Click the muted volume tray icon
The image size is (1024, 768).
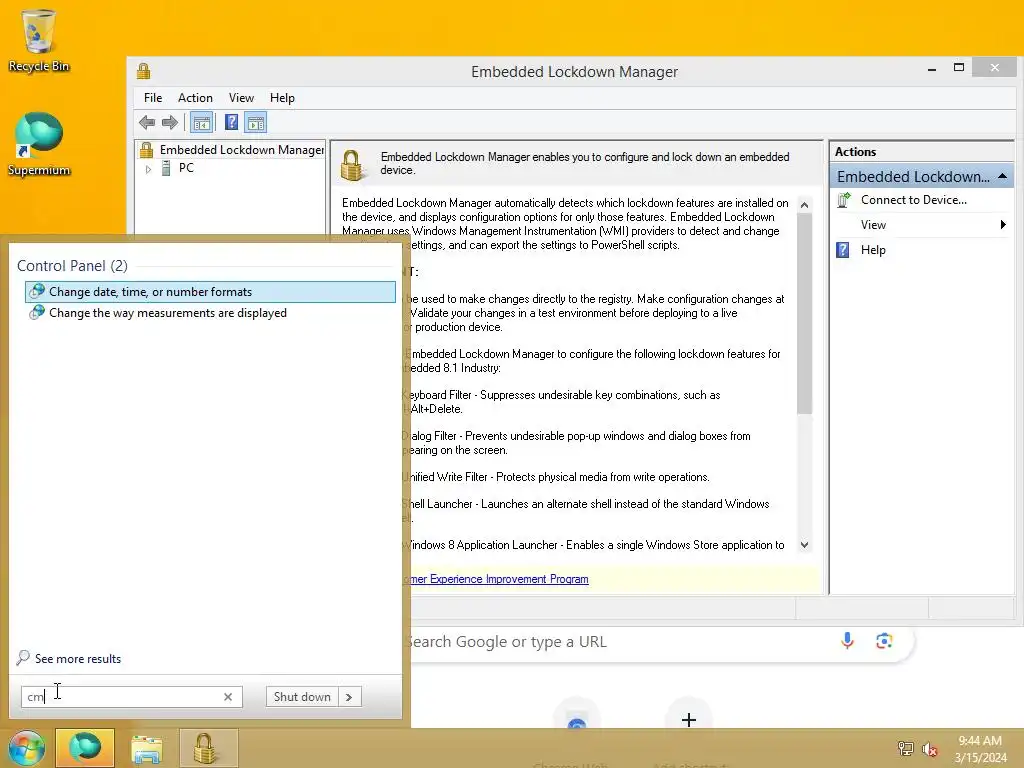coord(929,749)
